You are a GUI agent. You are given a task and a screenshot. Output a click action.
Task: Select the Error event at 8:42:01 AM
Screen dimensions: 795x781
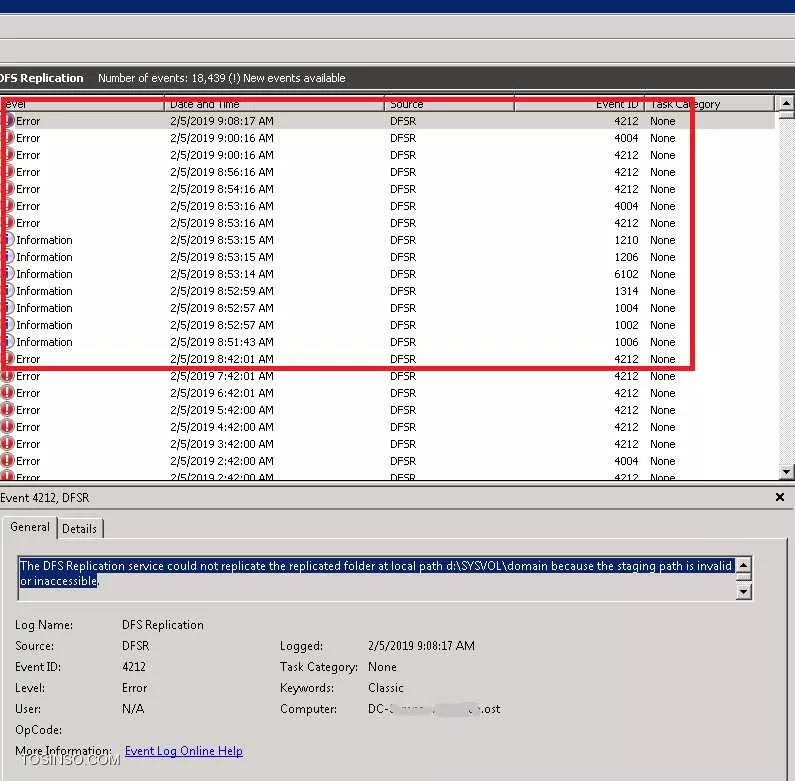click(387, 359)
